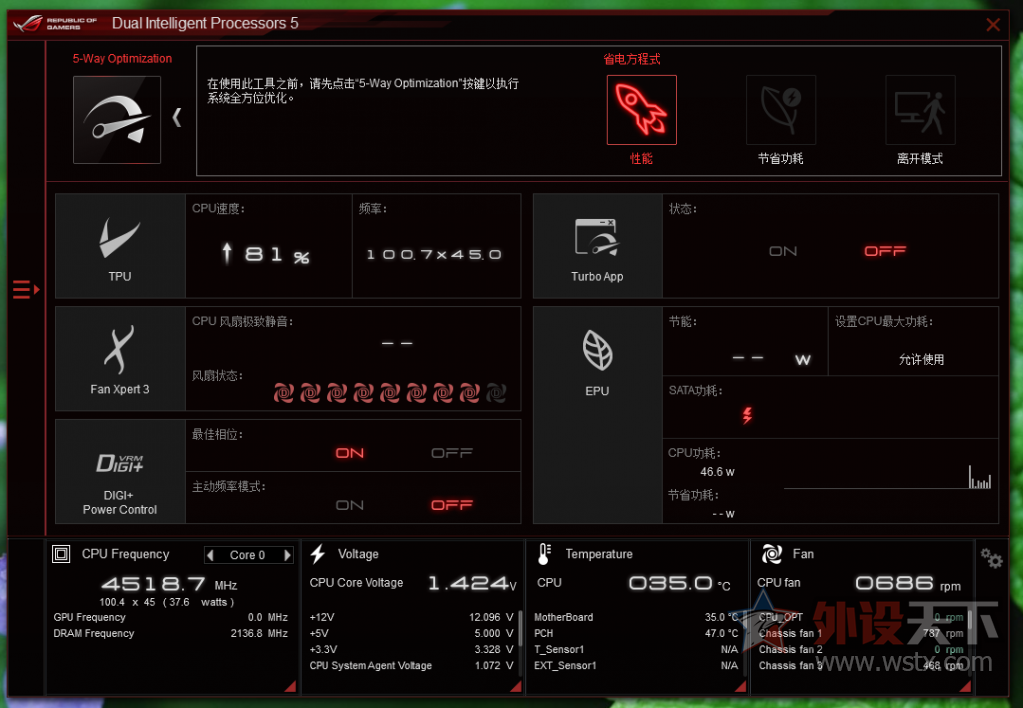Screen dimensions: 1023x708
Task: Set 最佳相位 to ON
Action: 350,453
